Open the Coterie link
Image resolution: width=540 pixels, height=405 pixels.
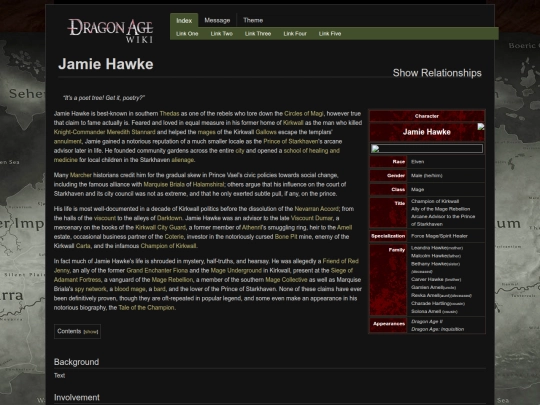point(174,237)
